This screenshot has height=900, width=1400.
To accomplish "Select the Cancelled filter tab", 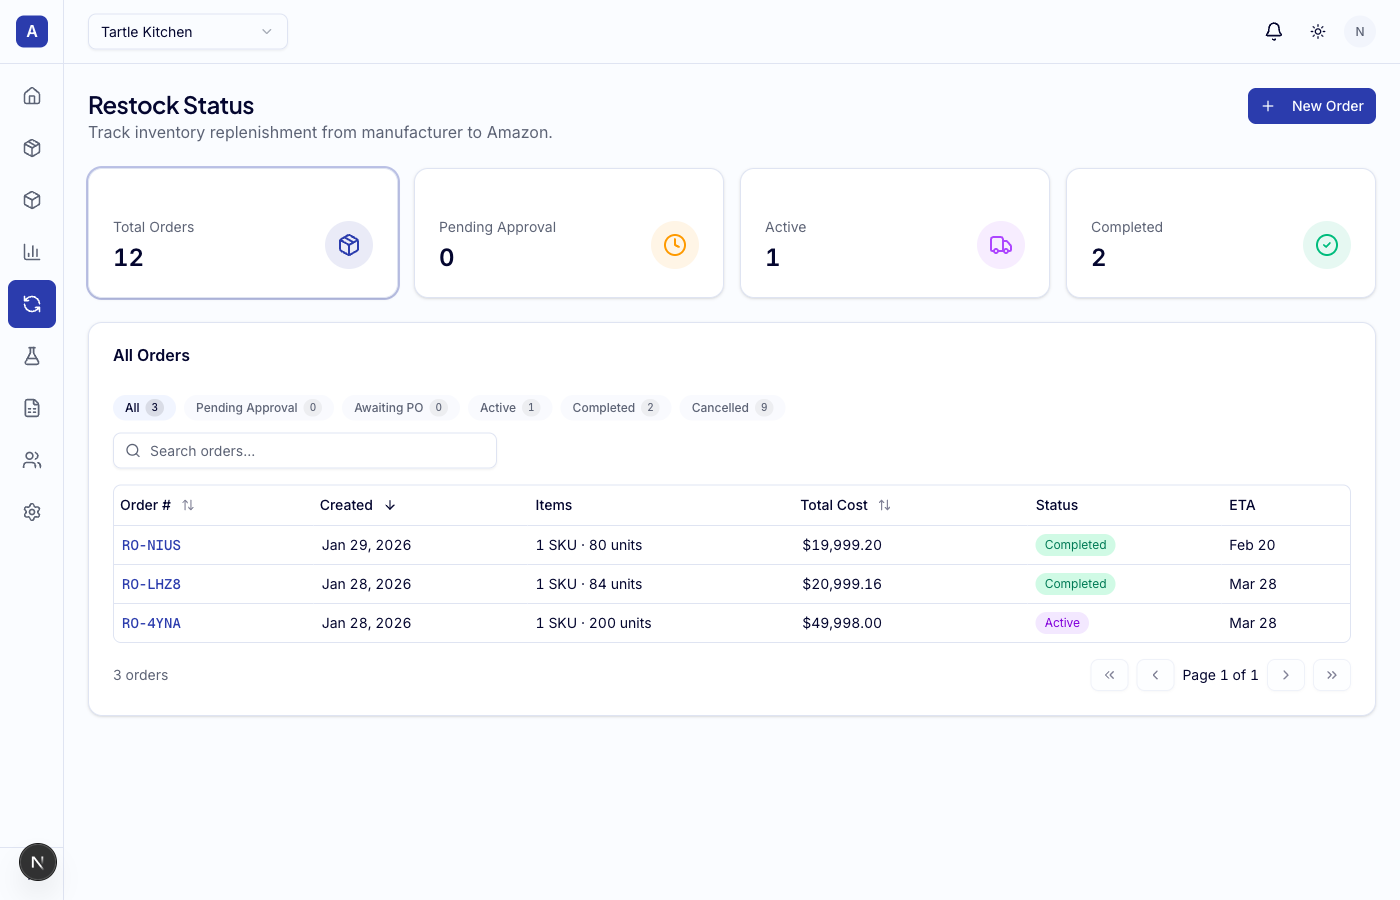I will 732,407.
